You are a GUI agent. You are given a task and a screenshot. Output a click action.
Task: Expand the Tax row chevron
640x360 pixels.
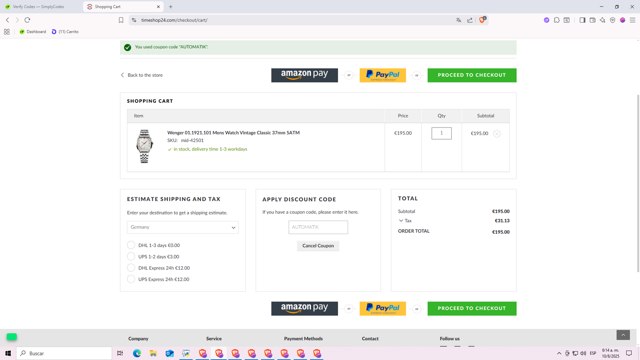pyautogui.click(x=401, y=220)
